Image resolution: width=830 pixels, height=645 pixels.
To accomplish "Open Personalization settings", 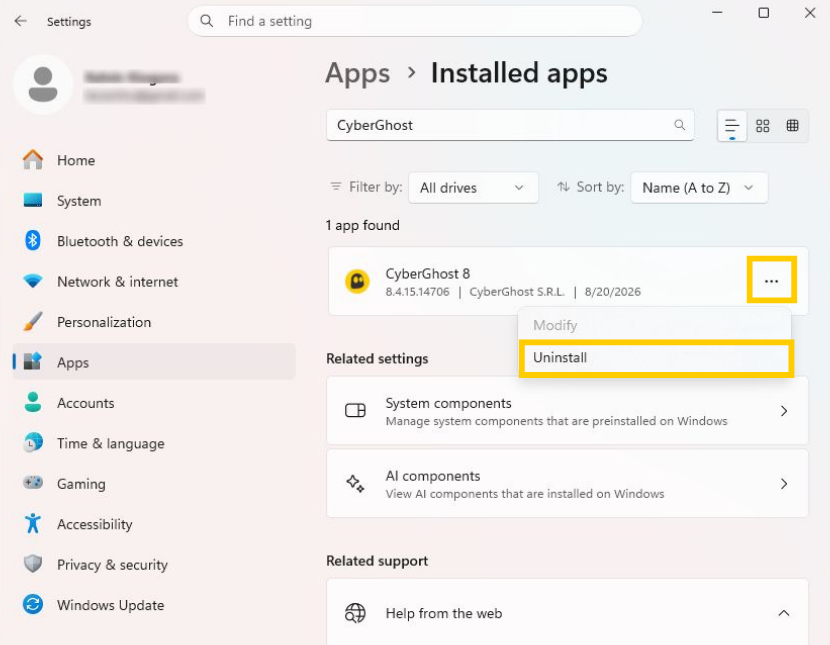I will [154, 322].
